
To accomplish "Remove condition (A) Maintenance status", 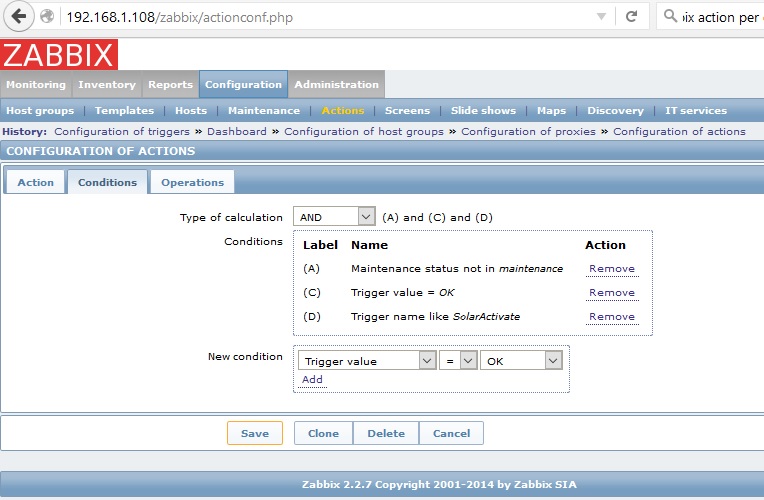I will 612,269.
